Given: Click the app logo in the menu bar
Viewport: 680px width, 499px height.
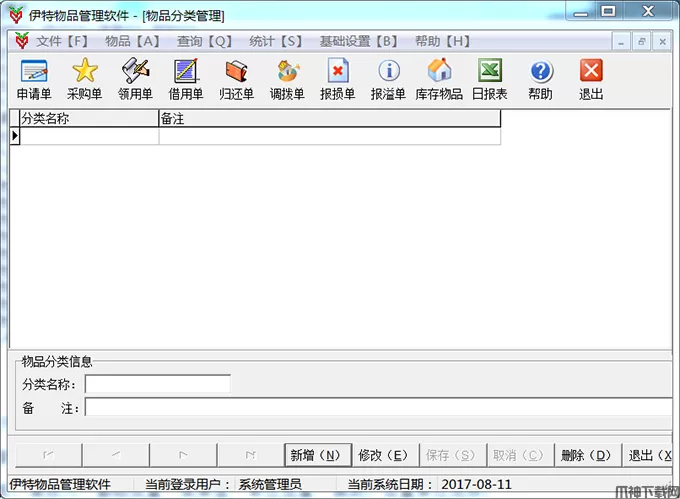Looking at the screenshot, I should pyautogui.click(x=22, y=41).
